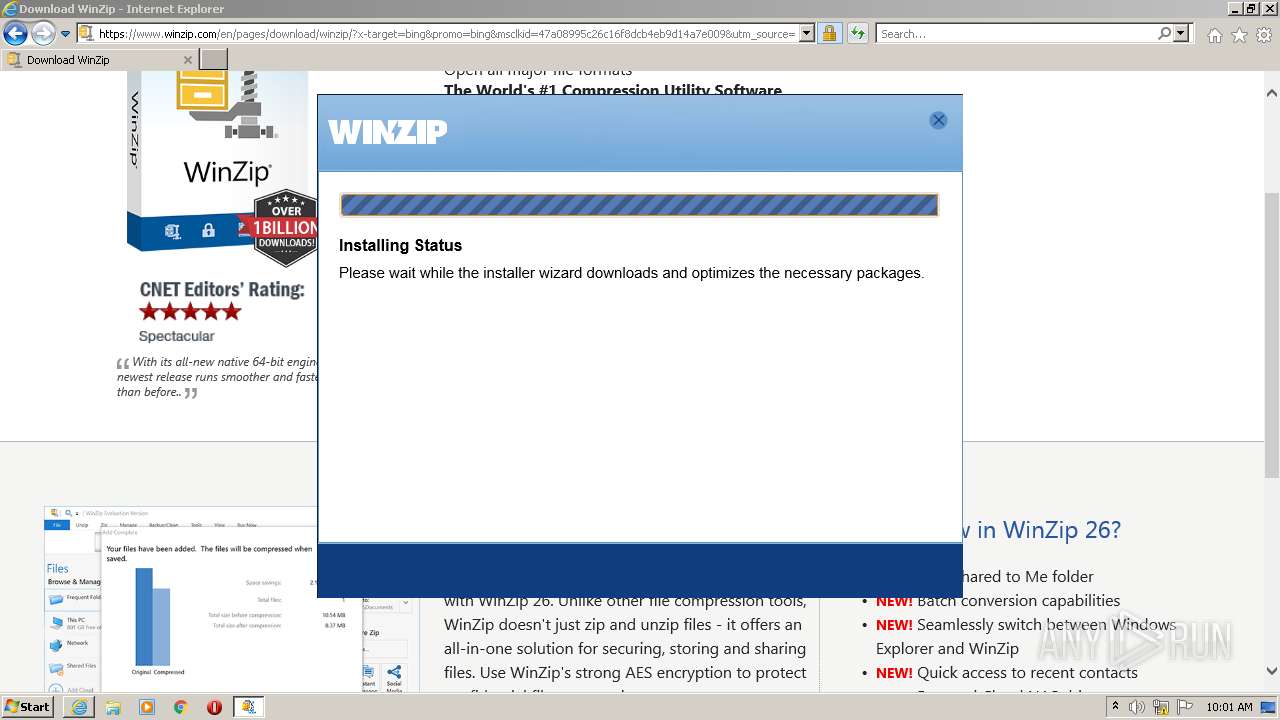Go to the IE Home page

point(1214,35)
